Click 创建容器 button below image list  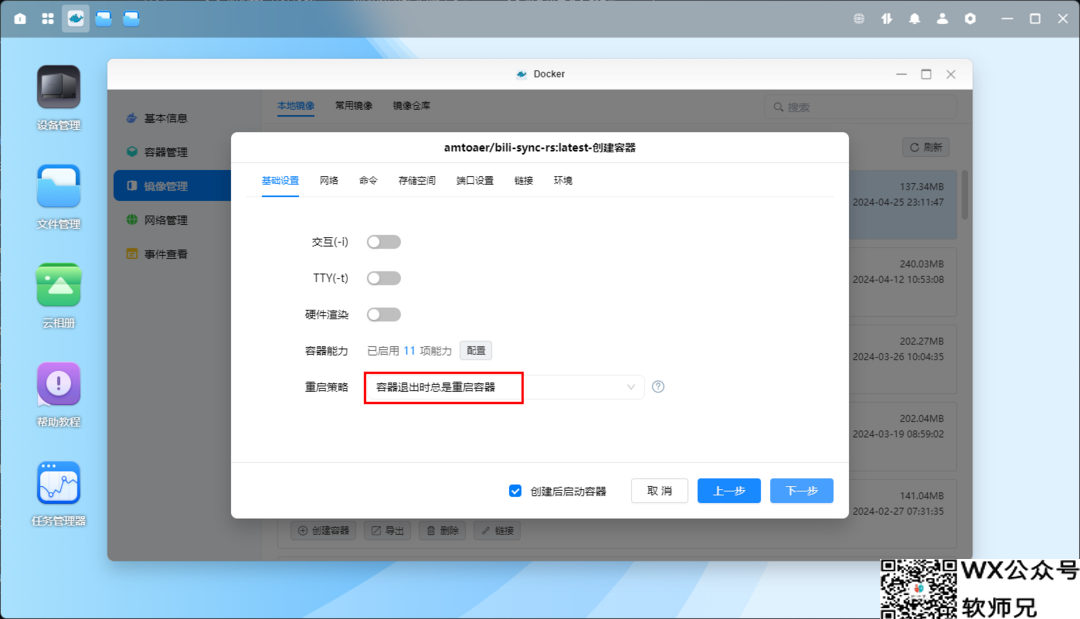(323, 531)
